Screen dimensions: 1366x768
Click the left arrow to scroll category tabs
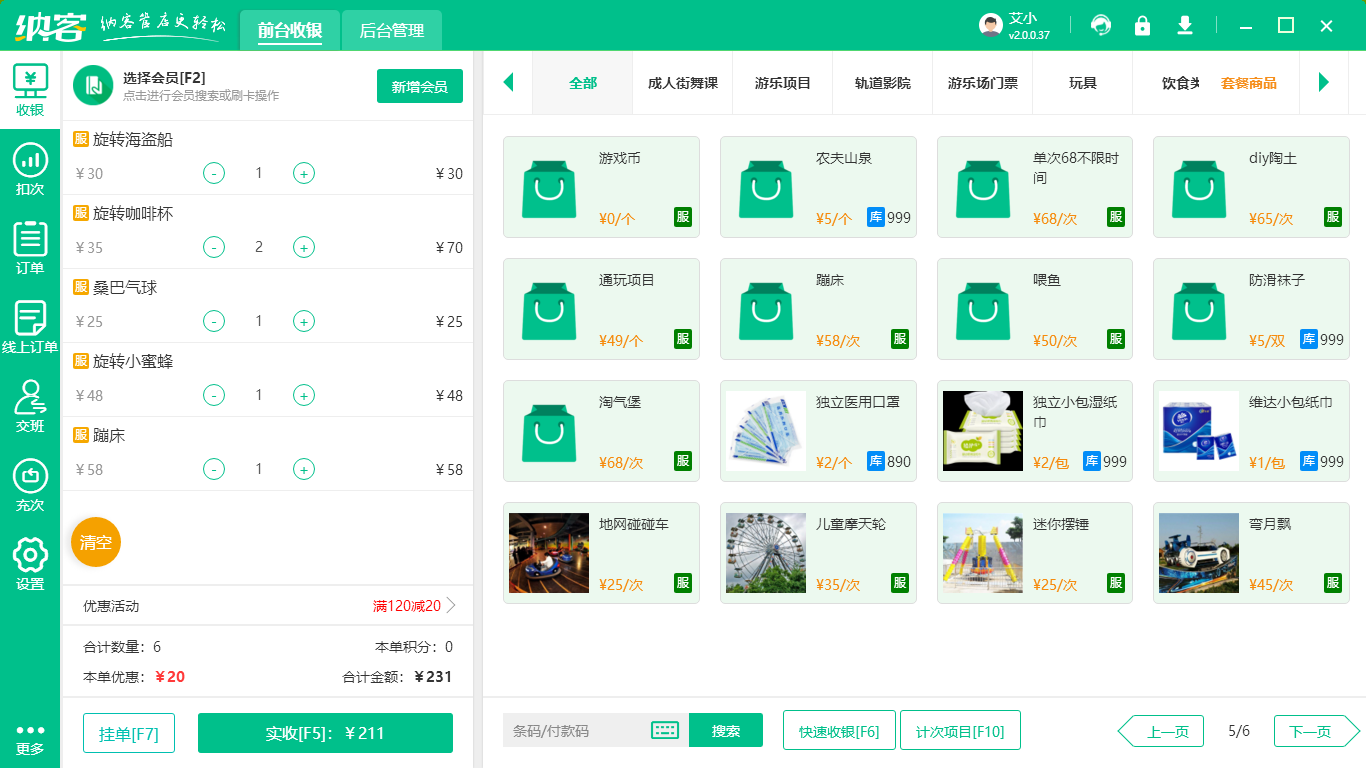[508, 83]
